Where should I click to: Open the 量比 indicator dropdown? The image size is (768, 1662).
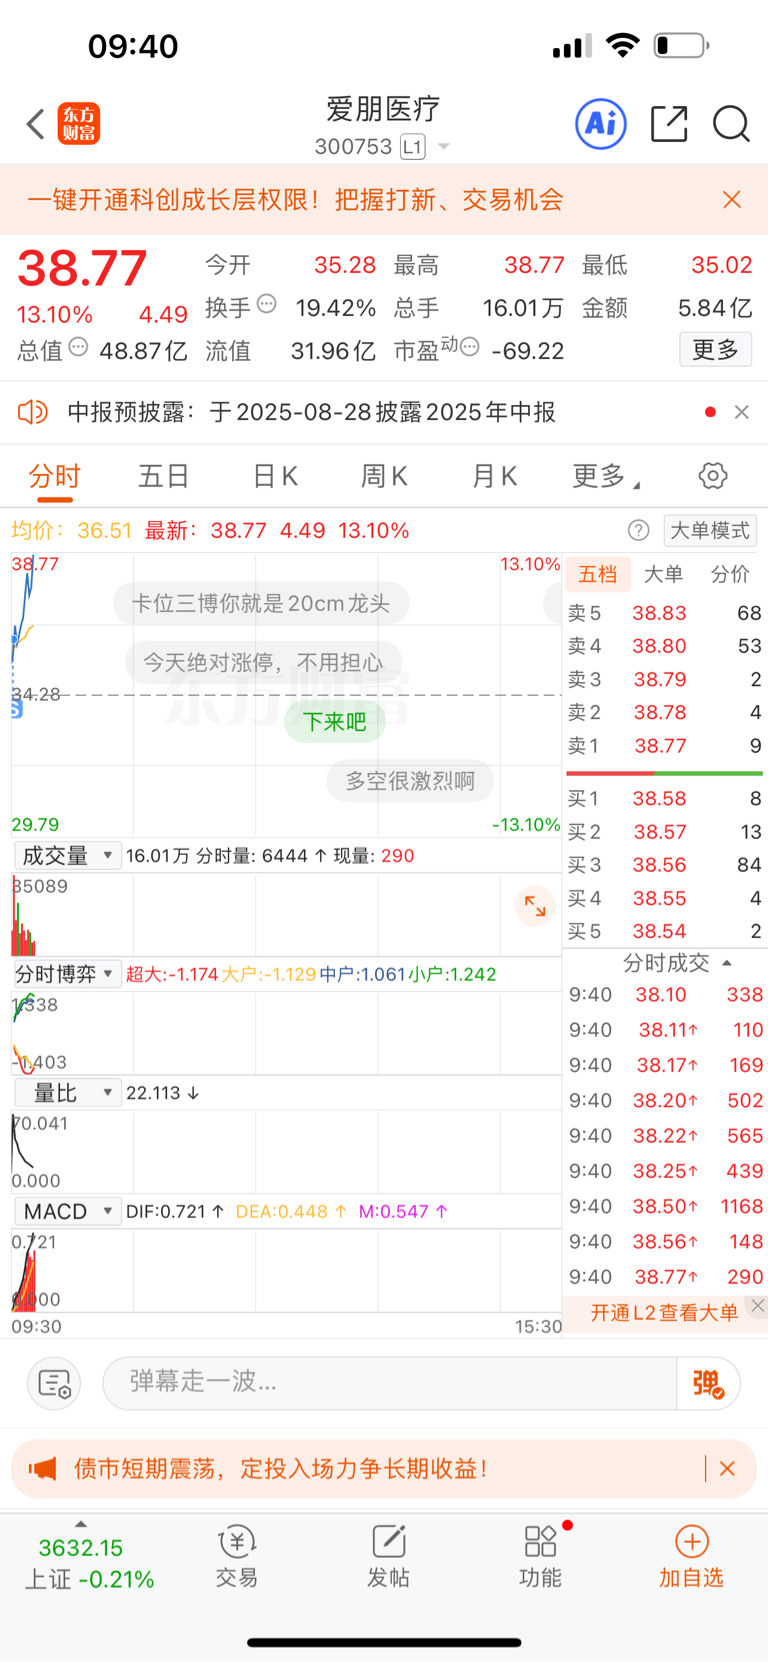coord(67,1093)
